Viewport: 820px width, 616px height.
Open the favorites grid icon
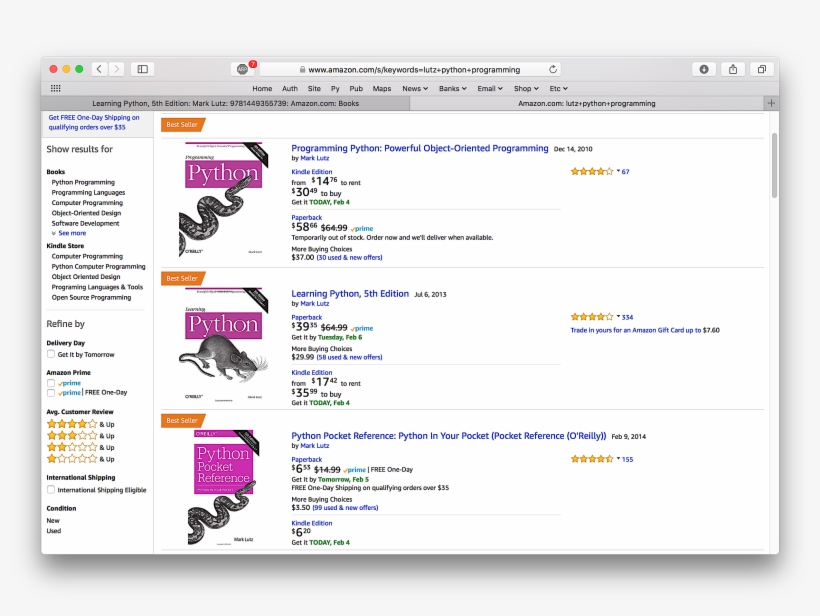pos(55,88)
